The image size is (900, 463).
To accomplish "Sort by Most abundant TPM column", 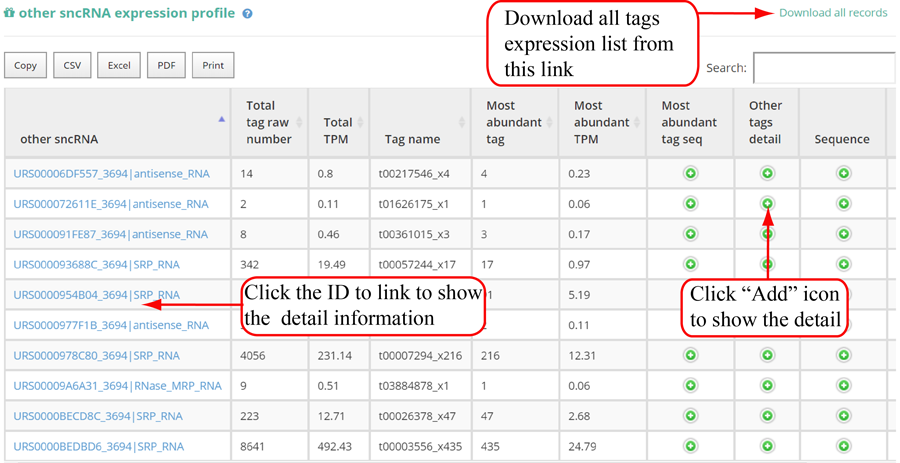I will 602,122.
